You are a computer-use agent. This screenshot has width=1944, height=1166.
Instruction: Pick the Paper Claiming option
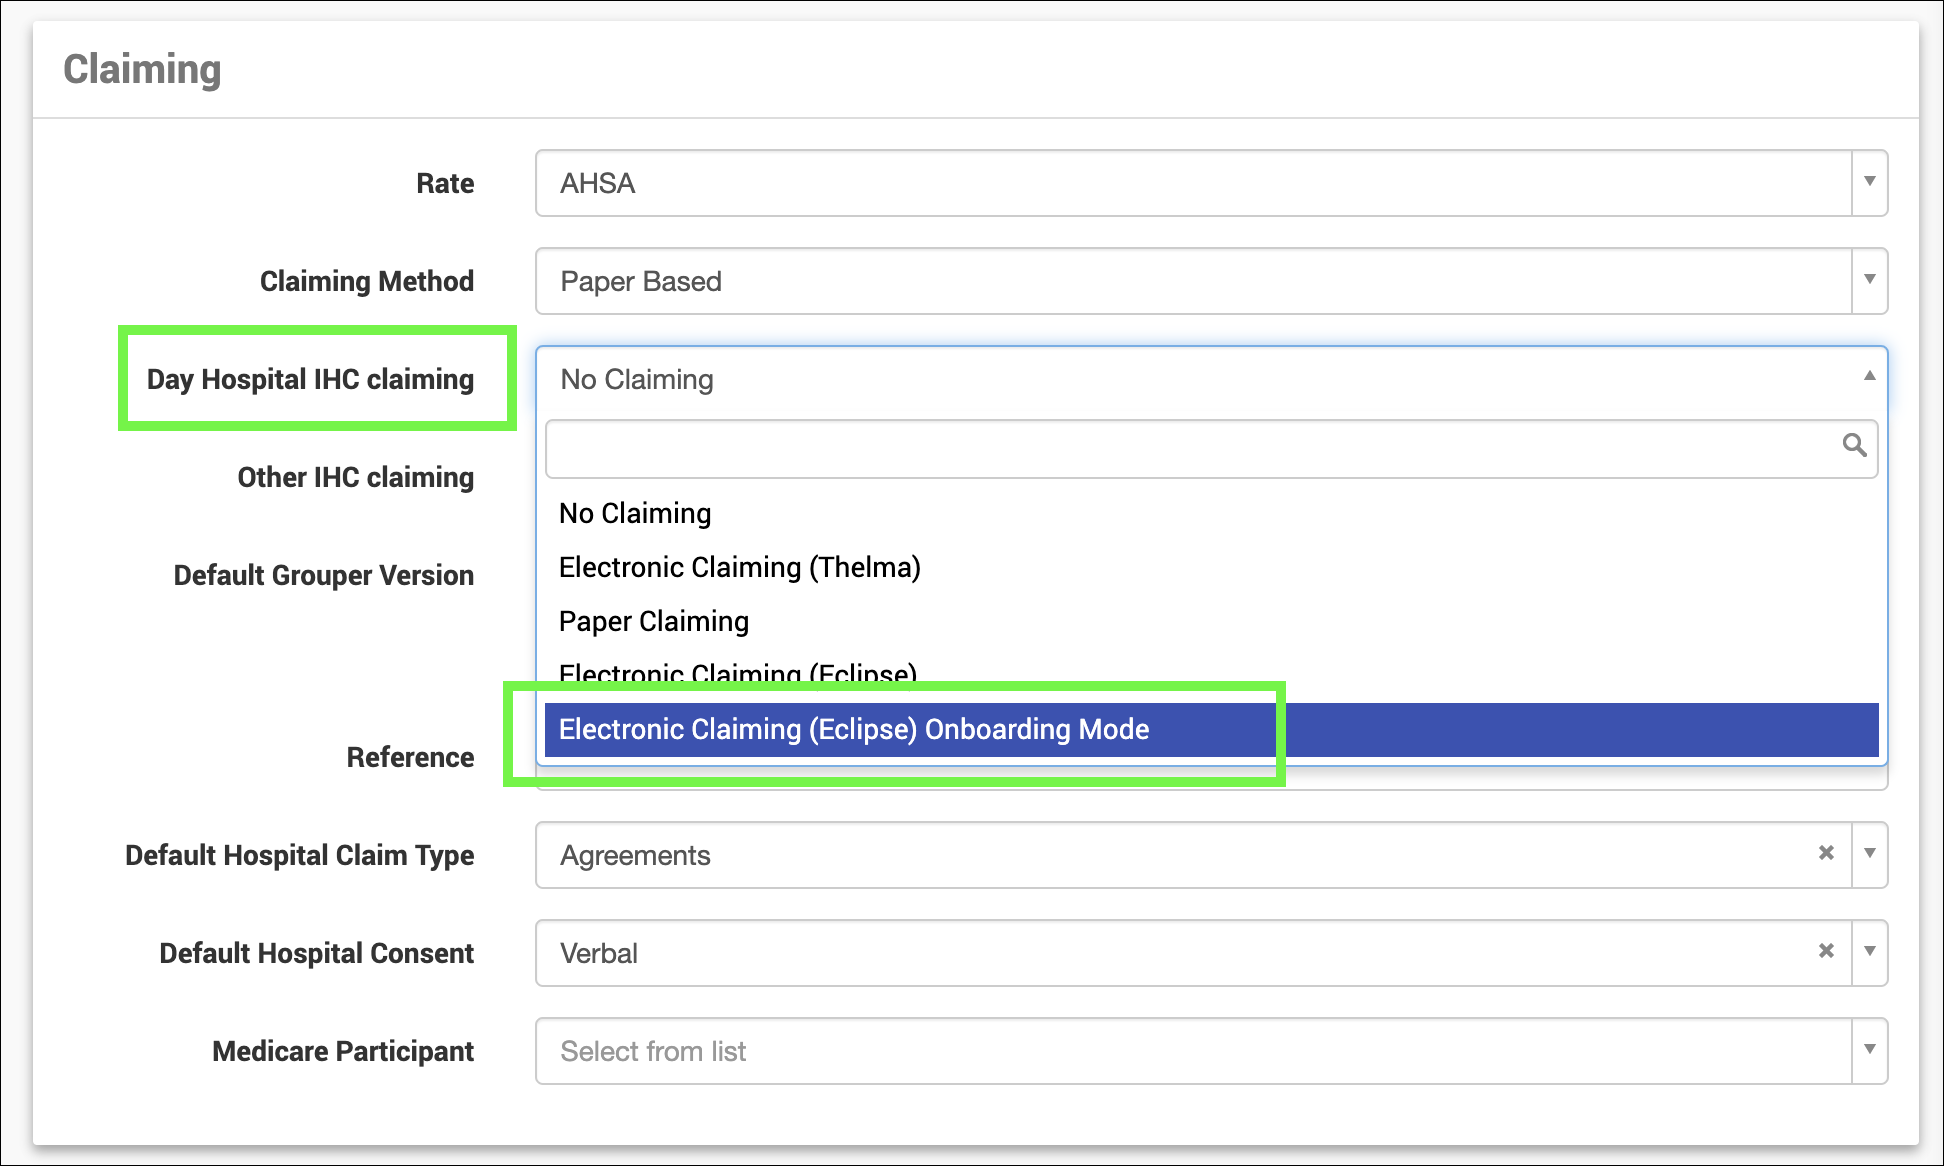[653, 621]
